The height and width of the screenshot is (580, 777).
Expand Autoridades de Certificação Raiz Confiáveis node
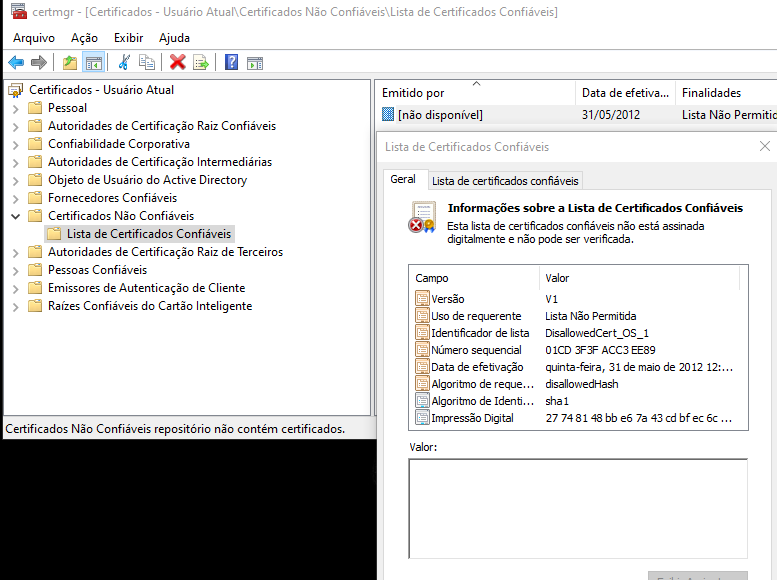coord(15,126)
